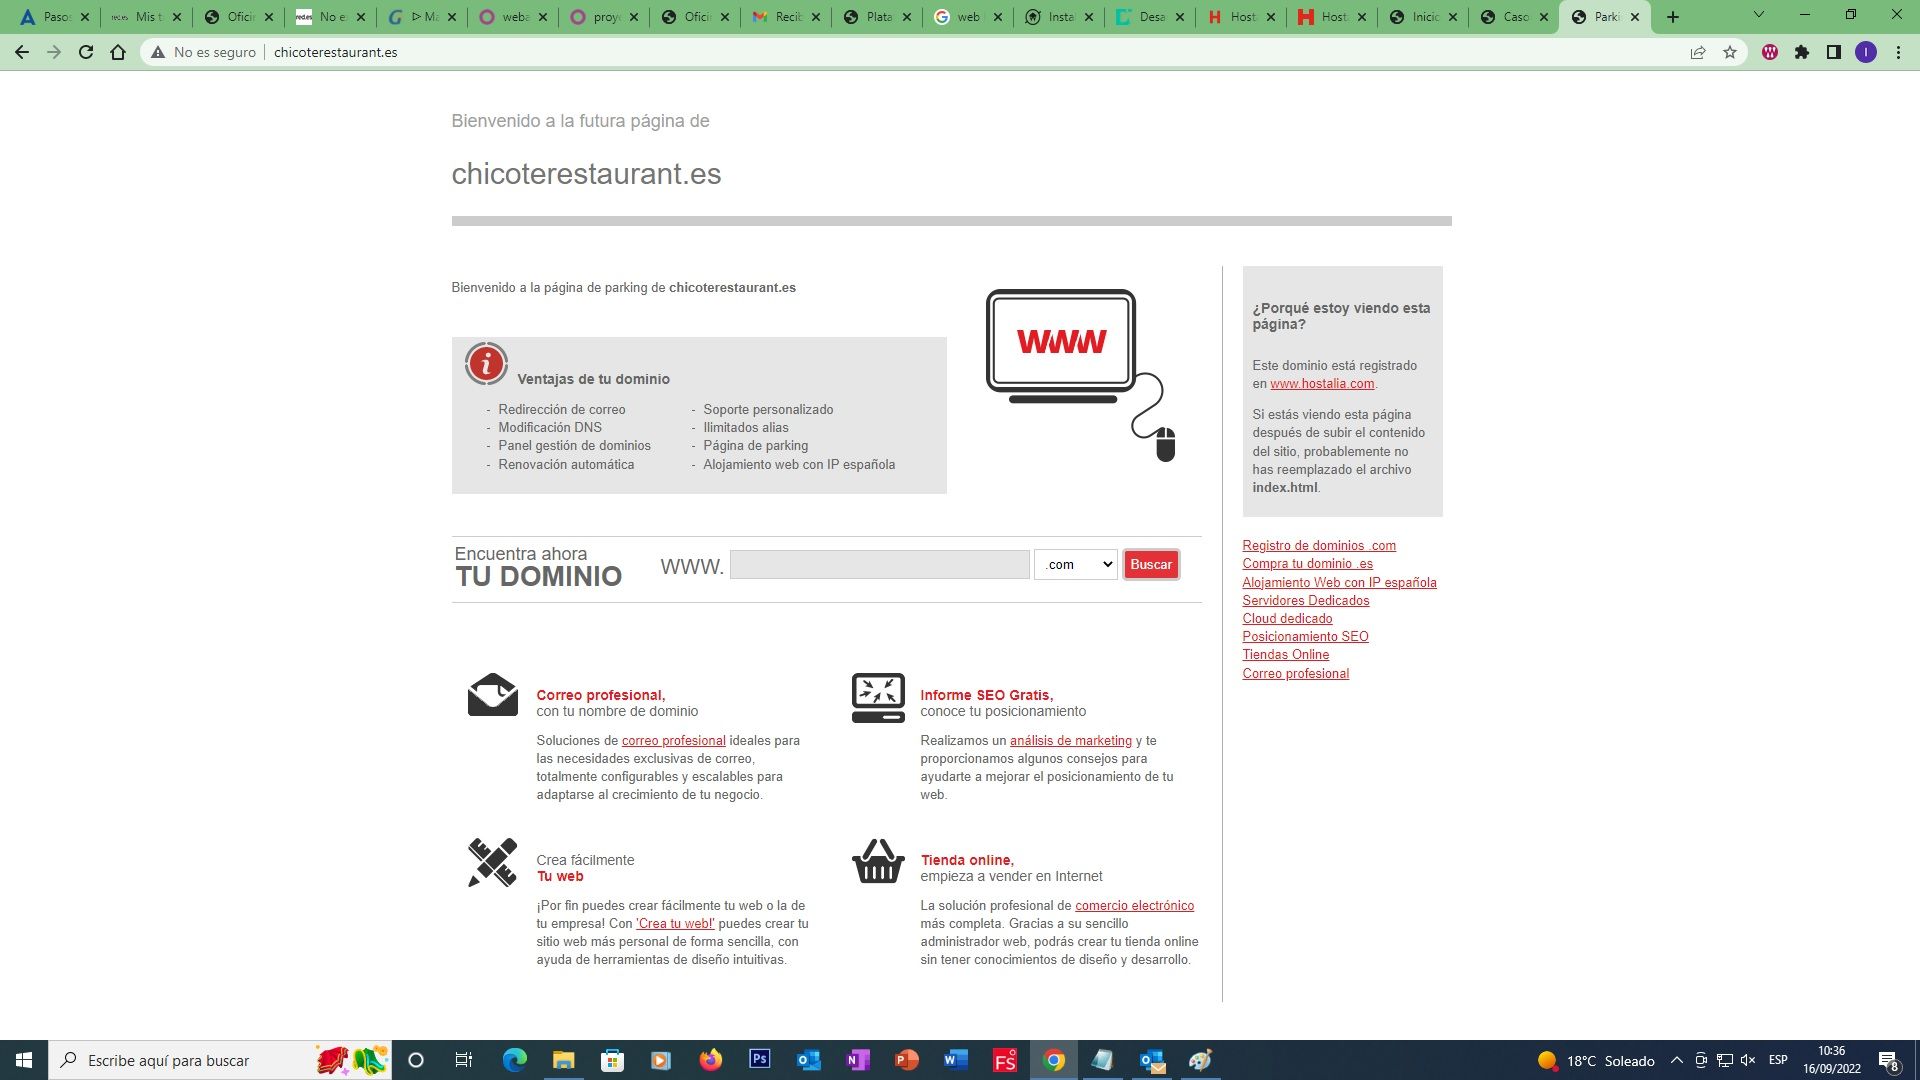Open Photoshop from the taskbar

point(759,1059)
